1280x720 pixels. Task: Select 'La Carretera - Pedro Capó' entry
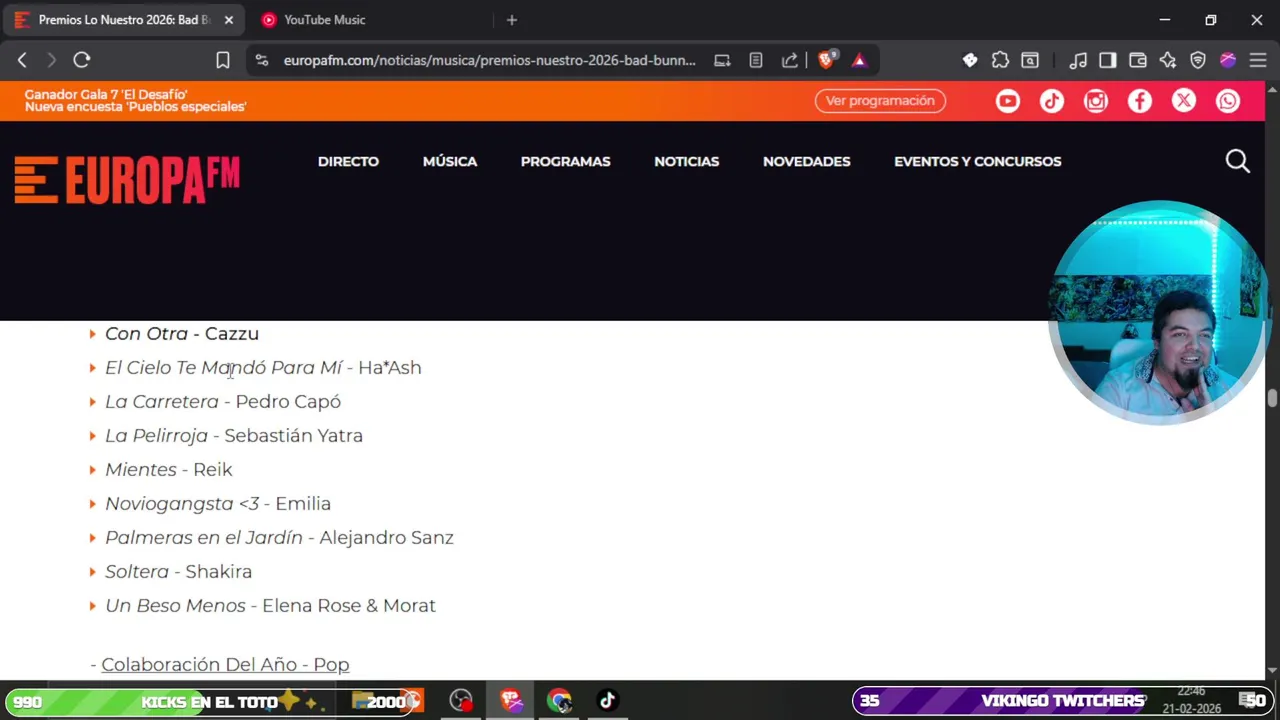pyautogui.click(x=223, y=402)
